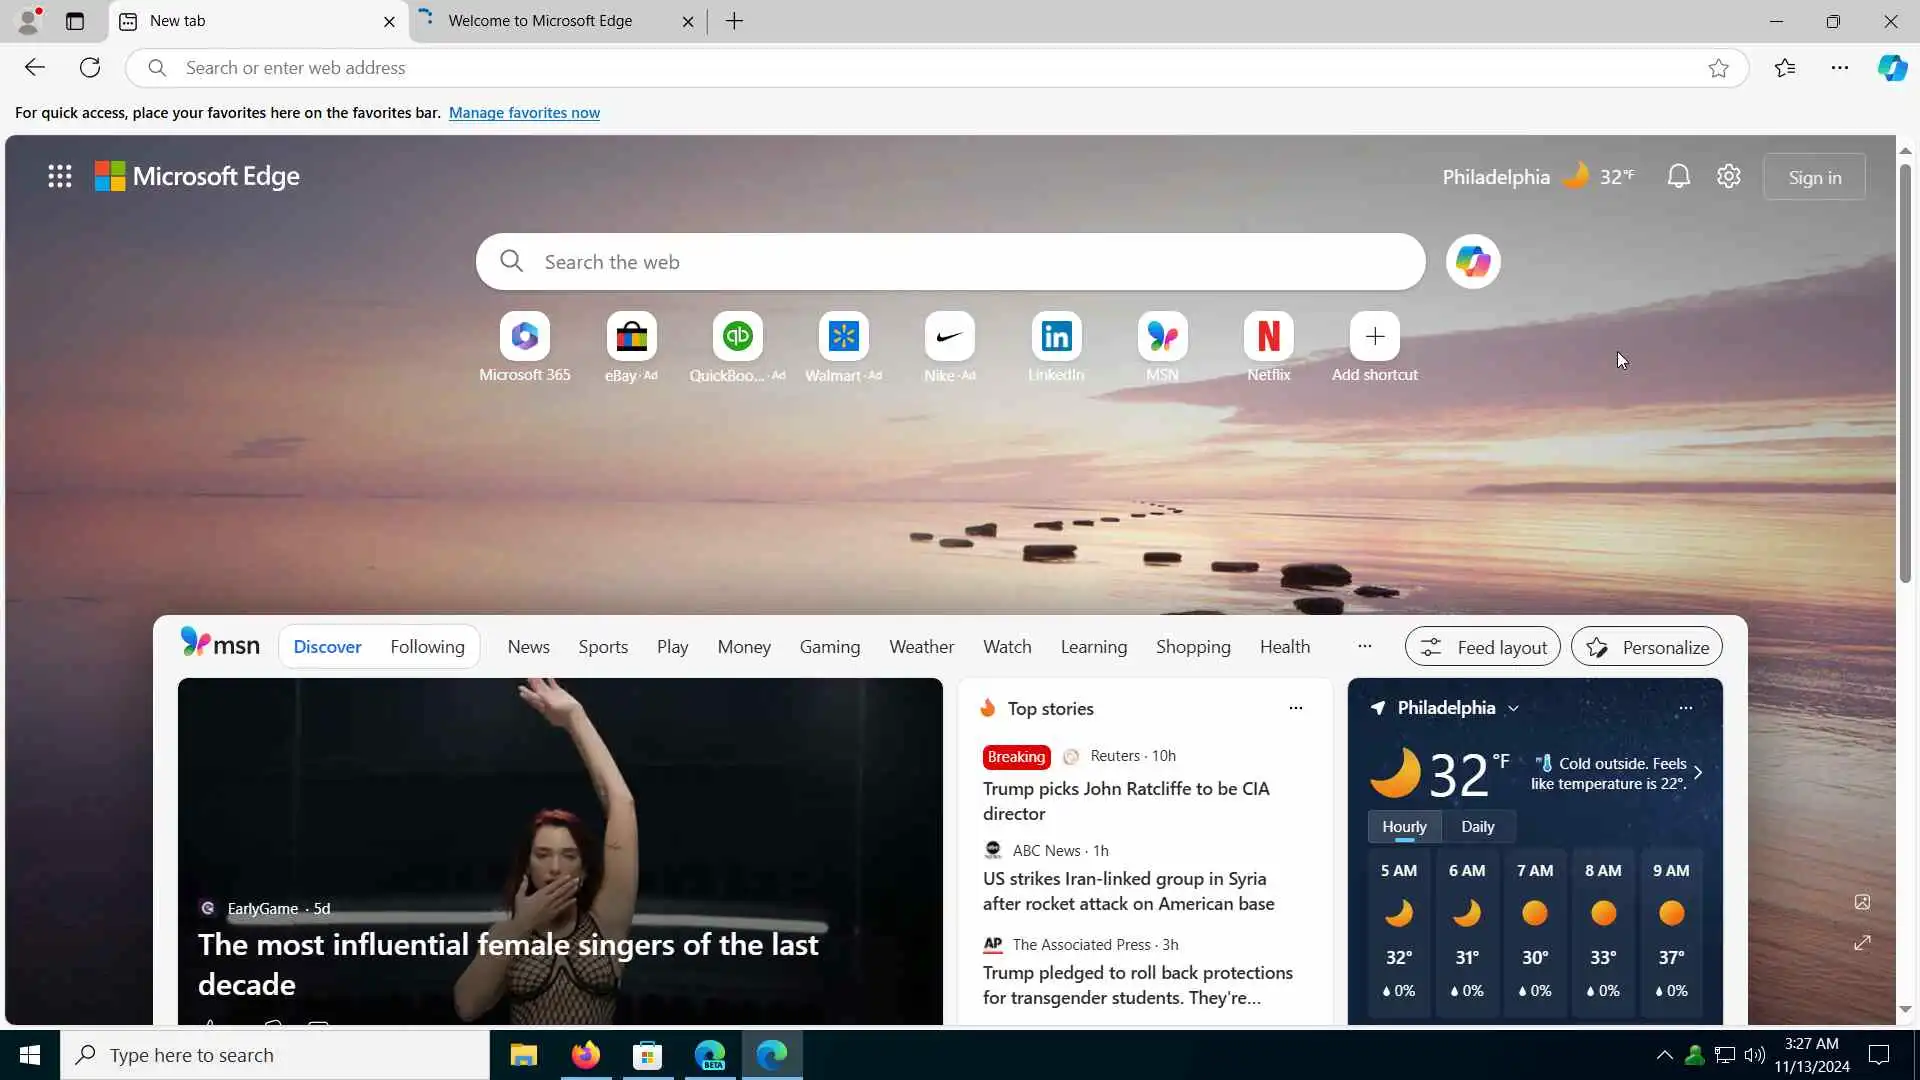1920x1080 pixels.
Task: Expand Philadelphia location dropdown in weather card
Action: [1513, 709]
